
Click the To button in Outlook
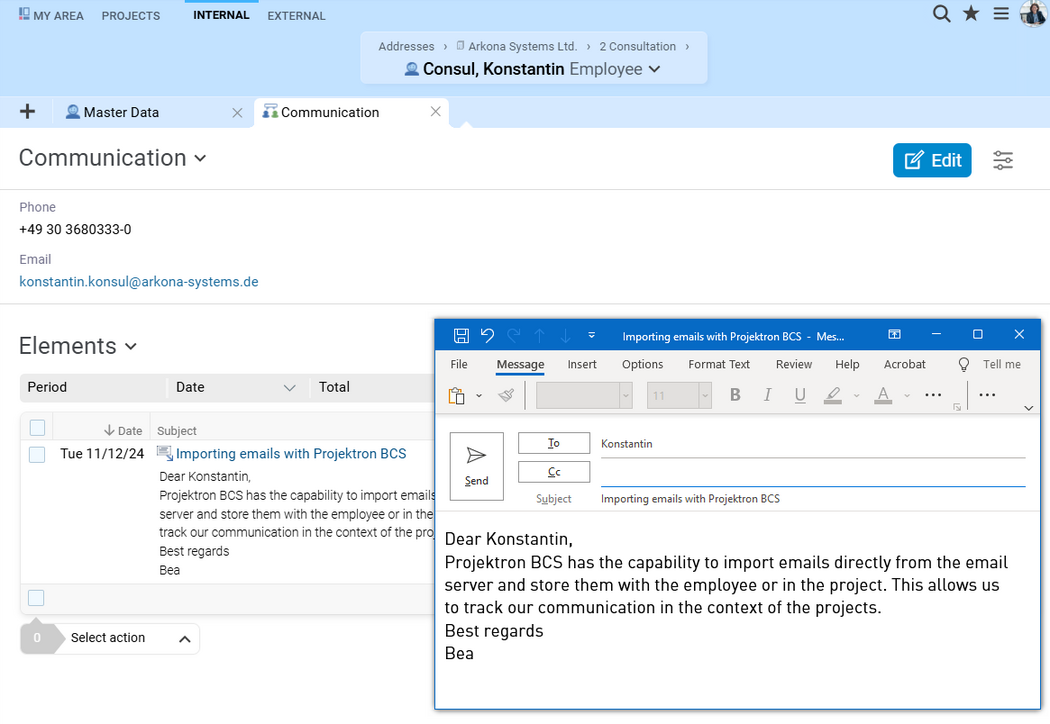pyautogui.click(x=554, y=443)
